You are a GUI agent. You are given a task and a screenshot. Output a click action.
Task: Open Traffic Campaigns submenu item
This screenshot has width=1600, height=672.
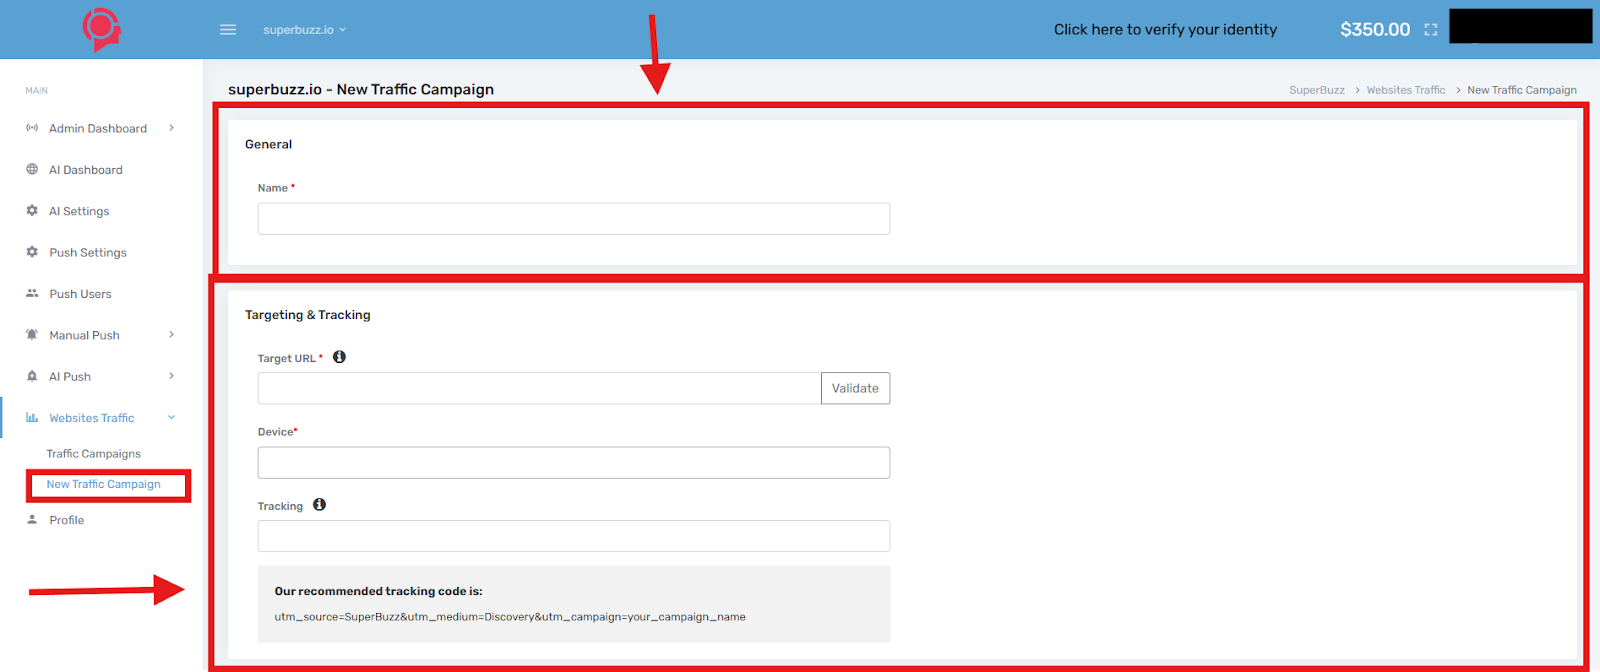tap(93, 454)
